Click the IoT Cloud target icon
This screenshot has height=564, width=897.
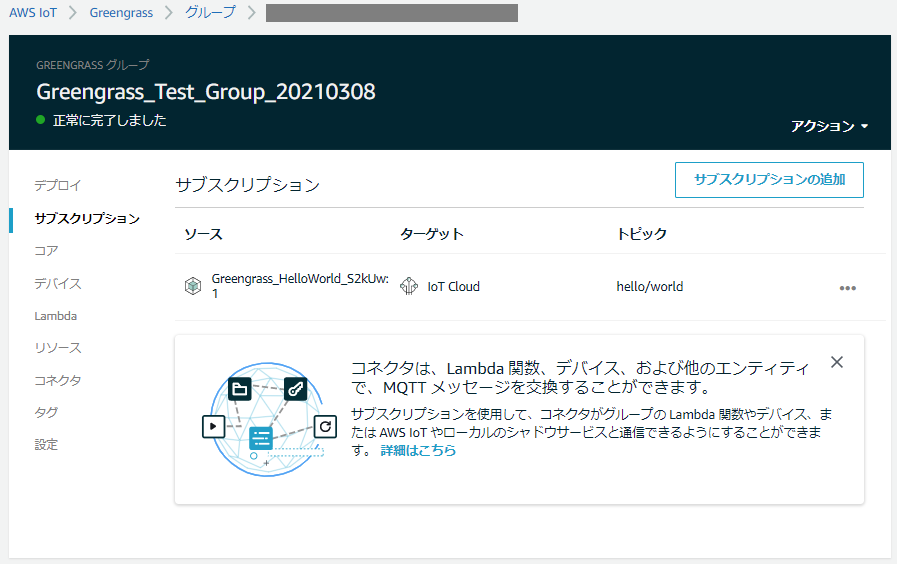coord(408,285)
